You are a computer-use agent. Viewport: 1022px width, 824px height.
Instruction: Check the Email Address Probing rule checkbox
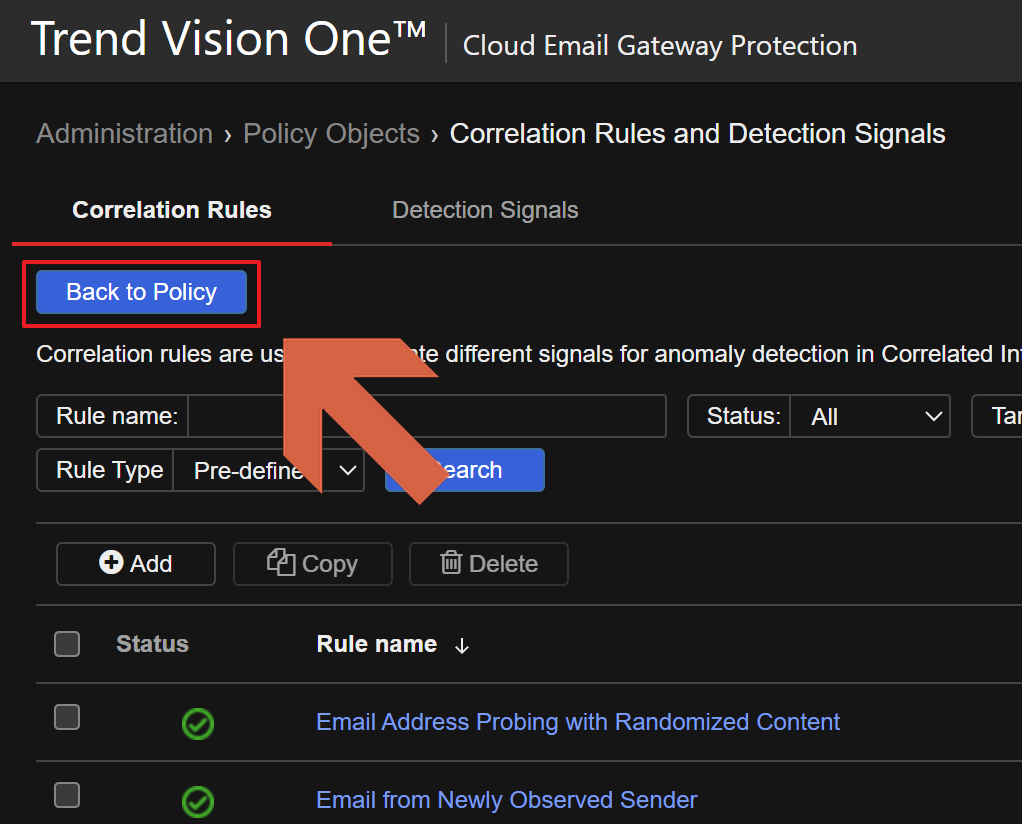(67, 717)
